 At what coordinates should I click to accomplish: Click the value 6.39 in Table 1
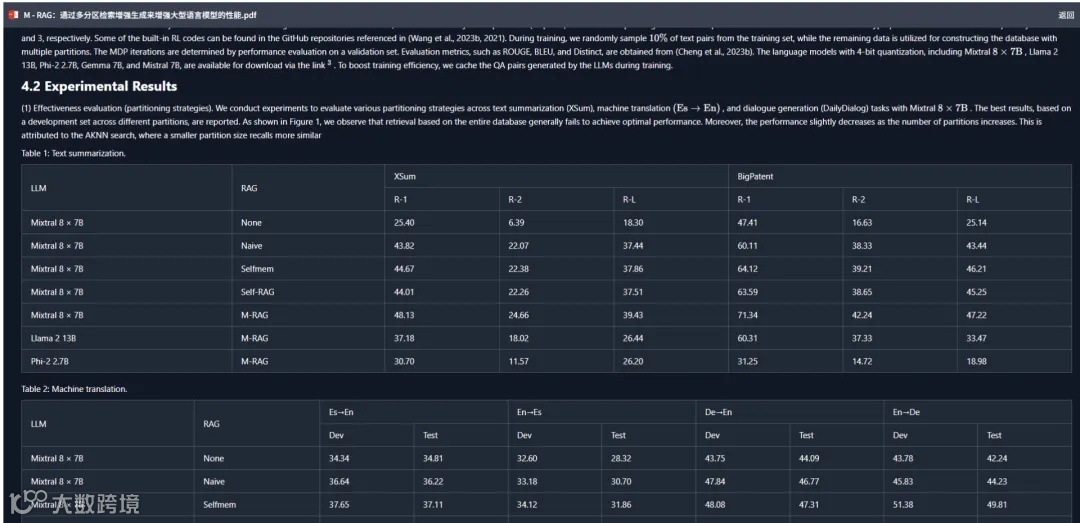[516, 223]
